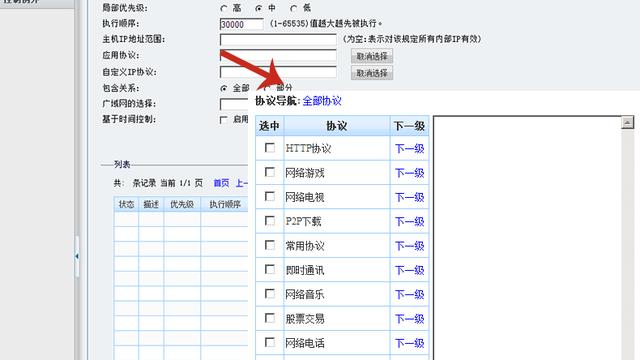This screenshot has width=640, height=360.
Task: Click the 状态 column header in list
Action: point(126,204)
